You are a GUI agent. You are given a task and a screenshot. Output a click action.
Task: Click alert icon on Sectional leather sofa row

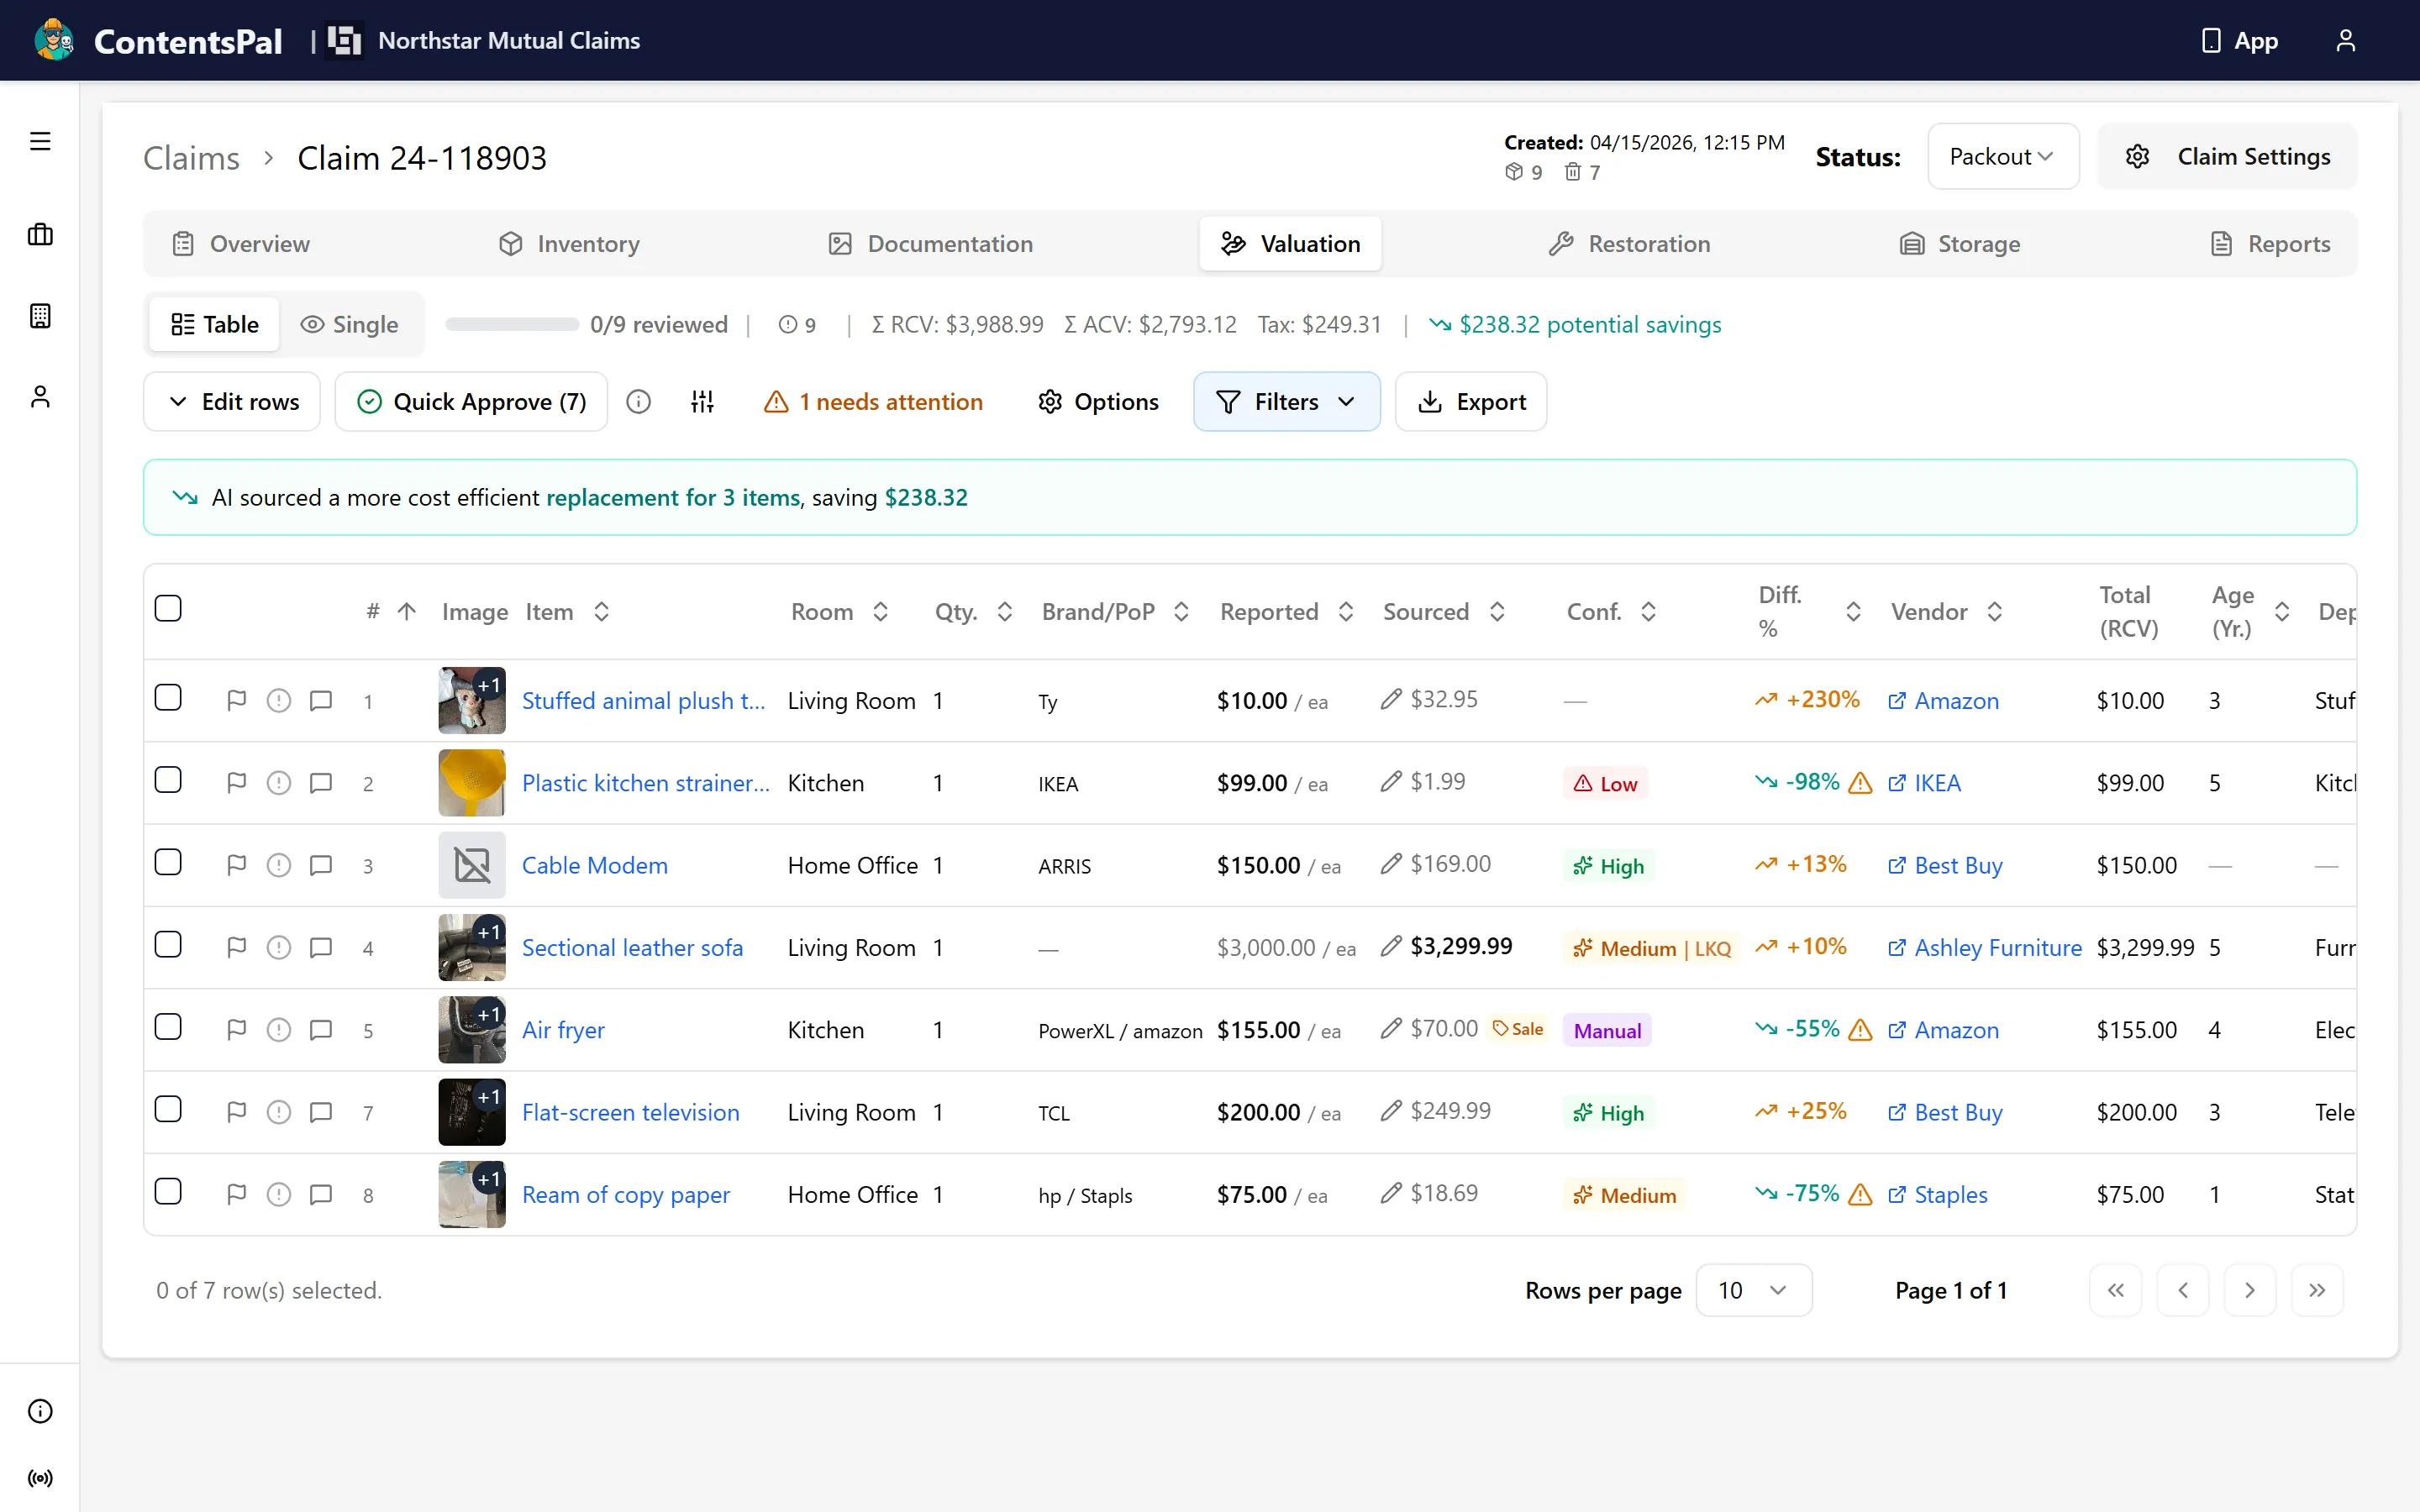[x=279, y=948]
